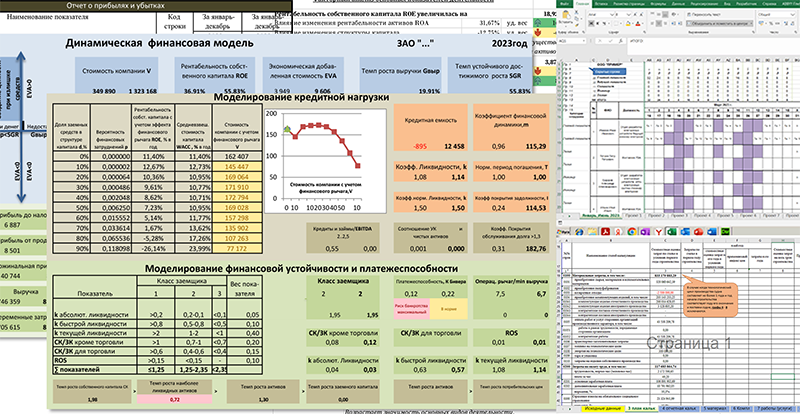The width and height of the screenshot is (800, 414).
Task: Select the yellow Исходные данные sheet tab
Action: 603,408
